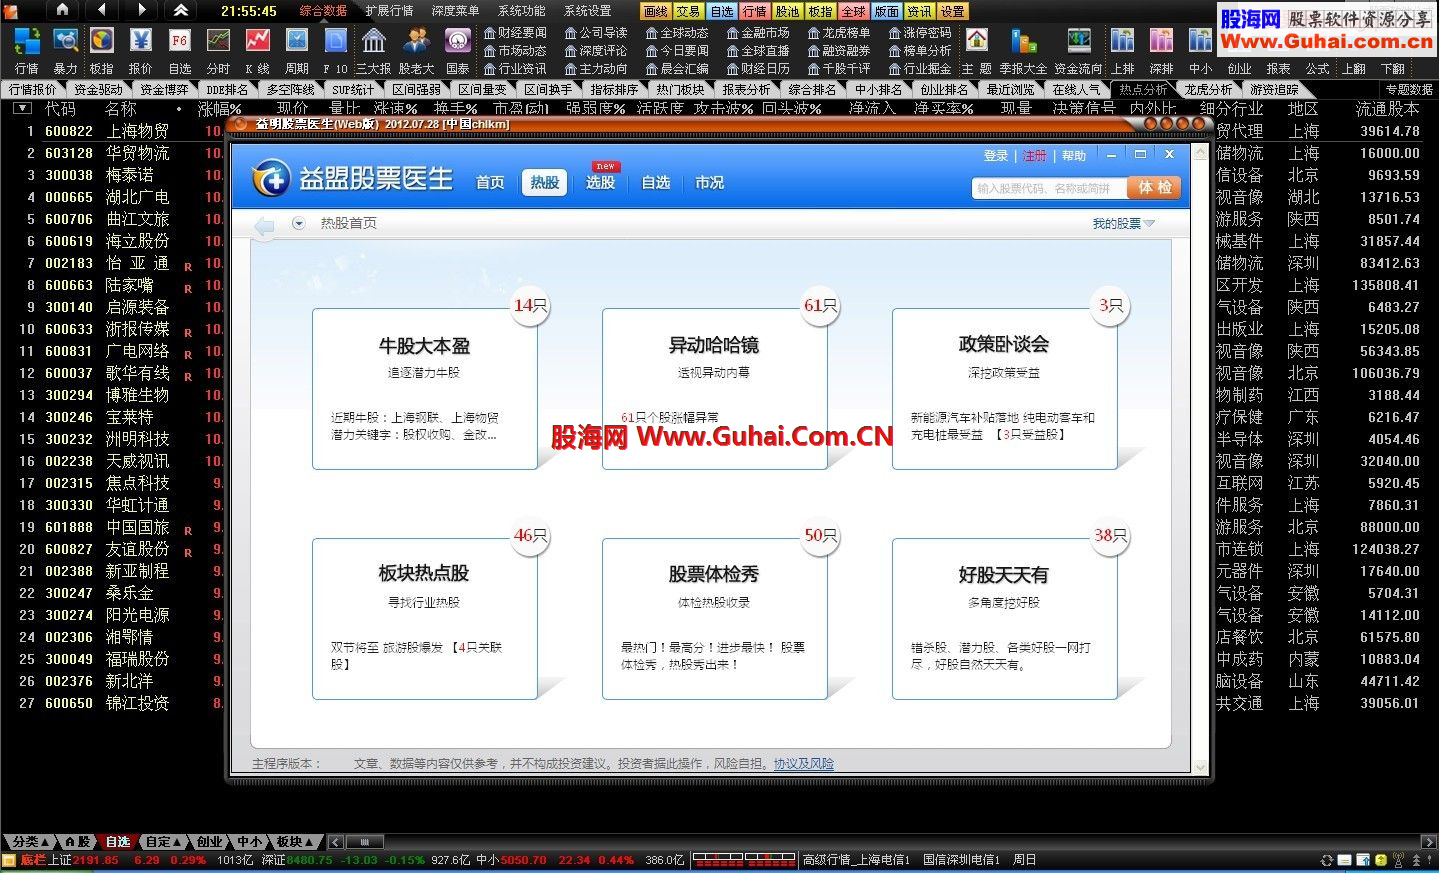Toggle the 交易 trading button
The width and height of the screenshot is (1439, 873).
[688, 11]
